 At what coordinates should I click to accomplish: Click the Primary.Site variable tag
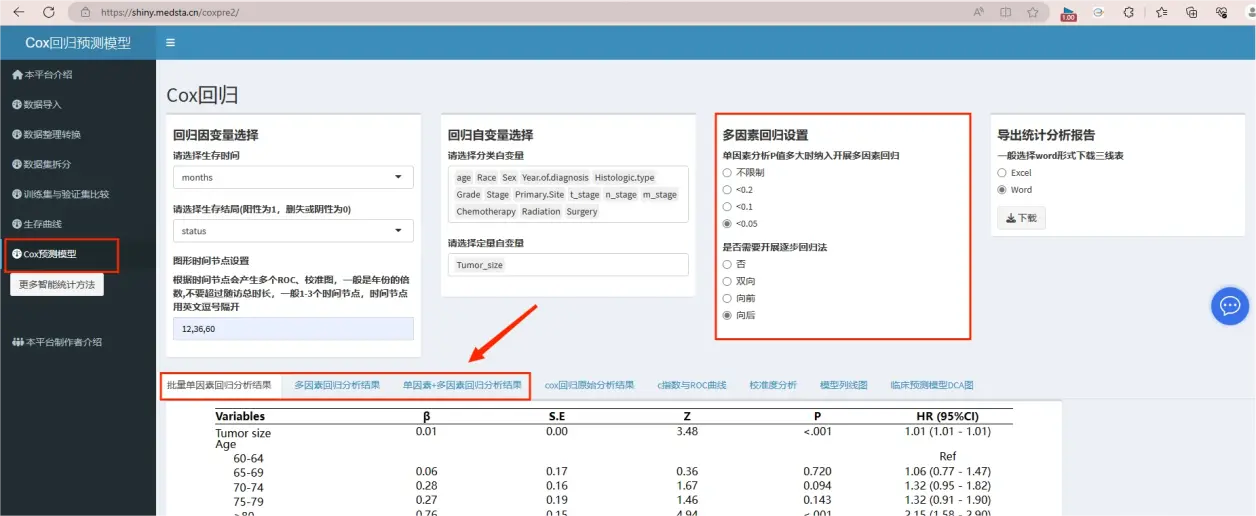pos(540,194)
